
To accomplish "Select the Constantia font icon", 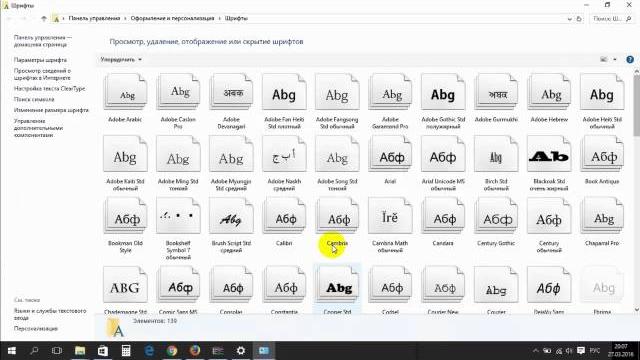I will click(284, 284).
